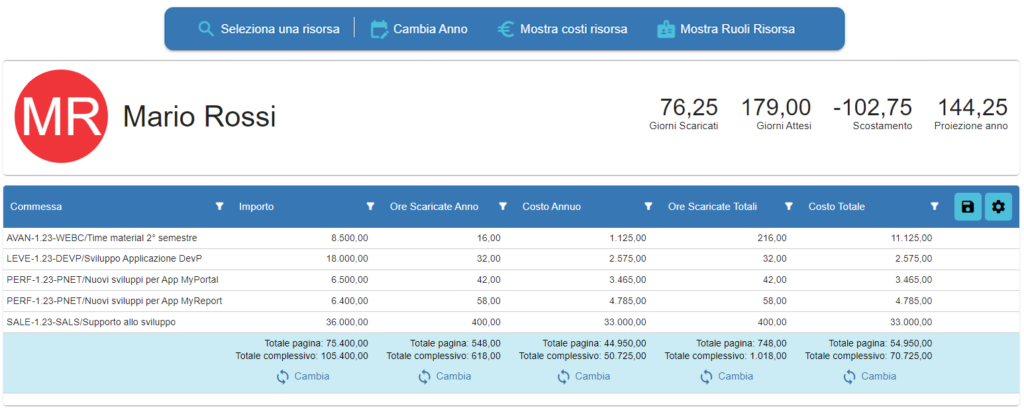Click the refresh icon under Costo Totale totals

(849, 377)
